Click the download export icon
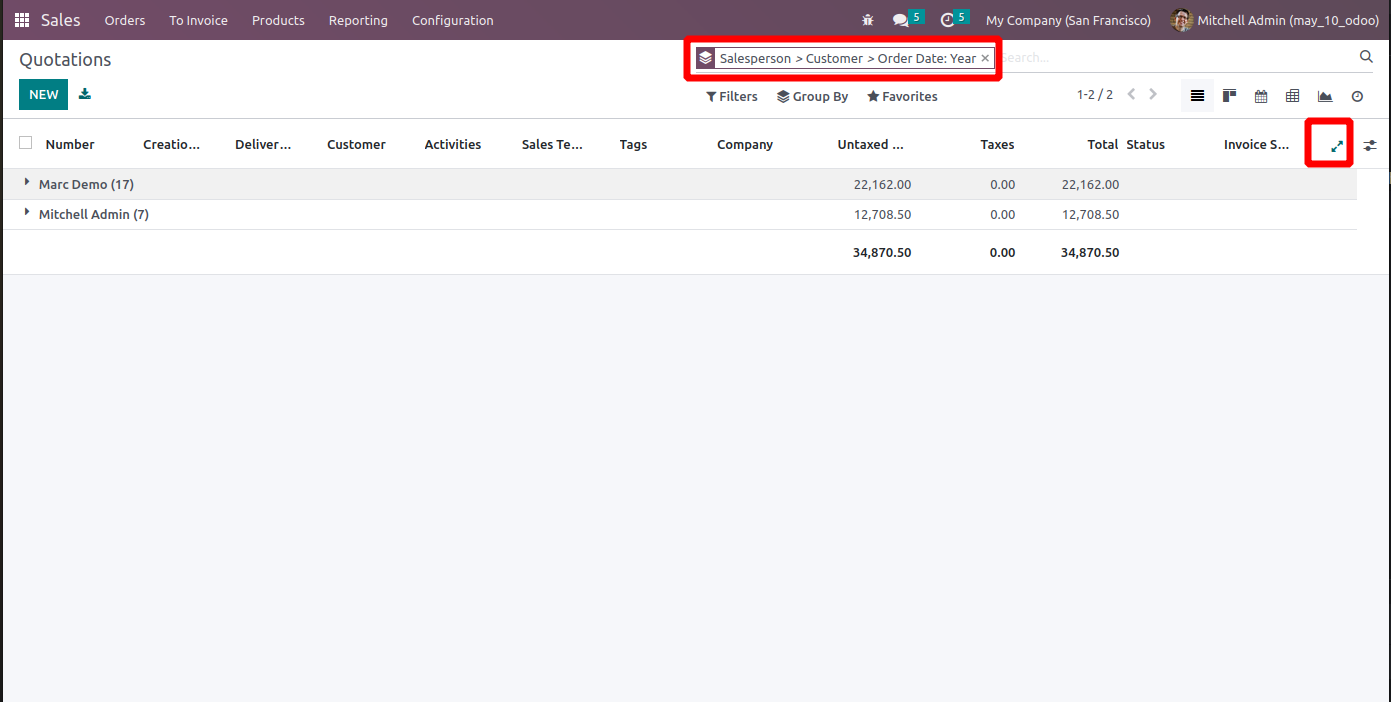The image size is (1391, 702). [85, 94]
